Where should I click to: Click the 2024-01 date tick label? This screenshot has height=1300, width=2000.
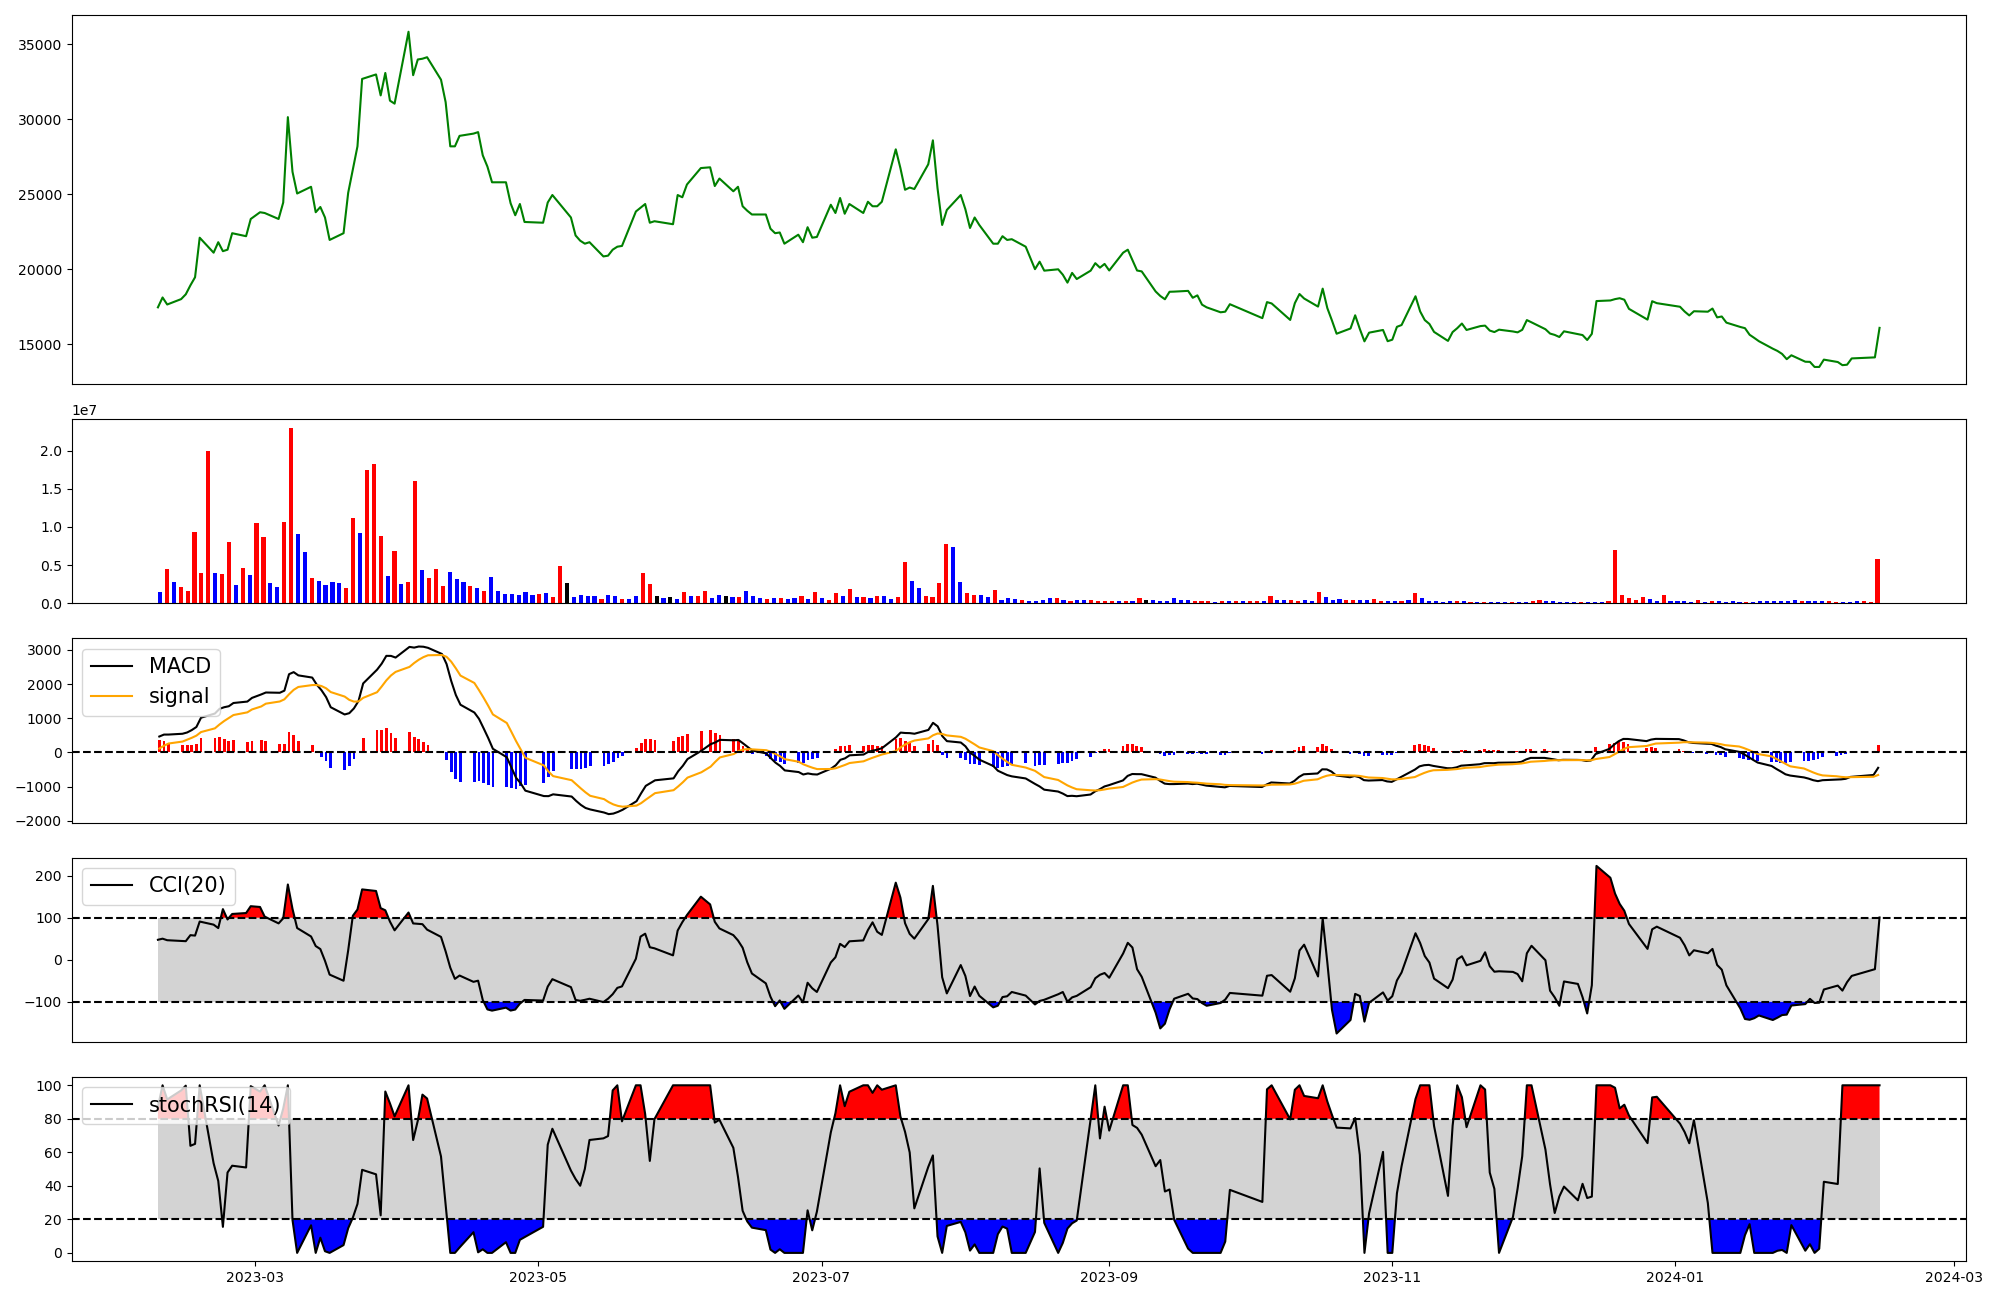tap(1675, 1277)
